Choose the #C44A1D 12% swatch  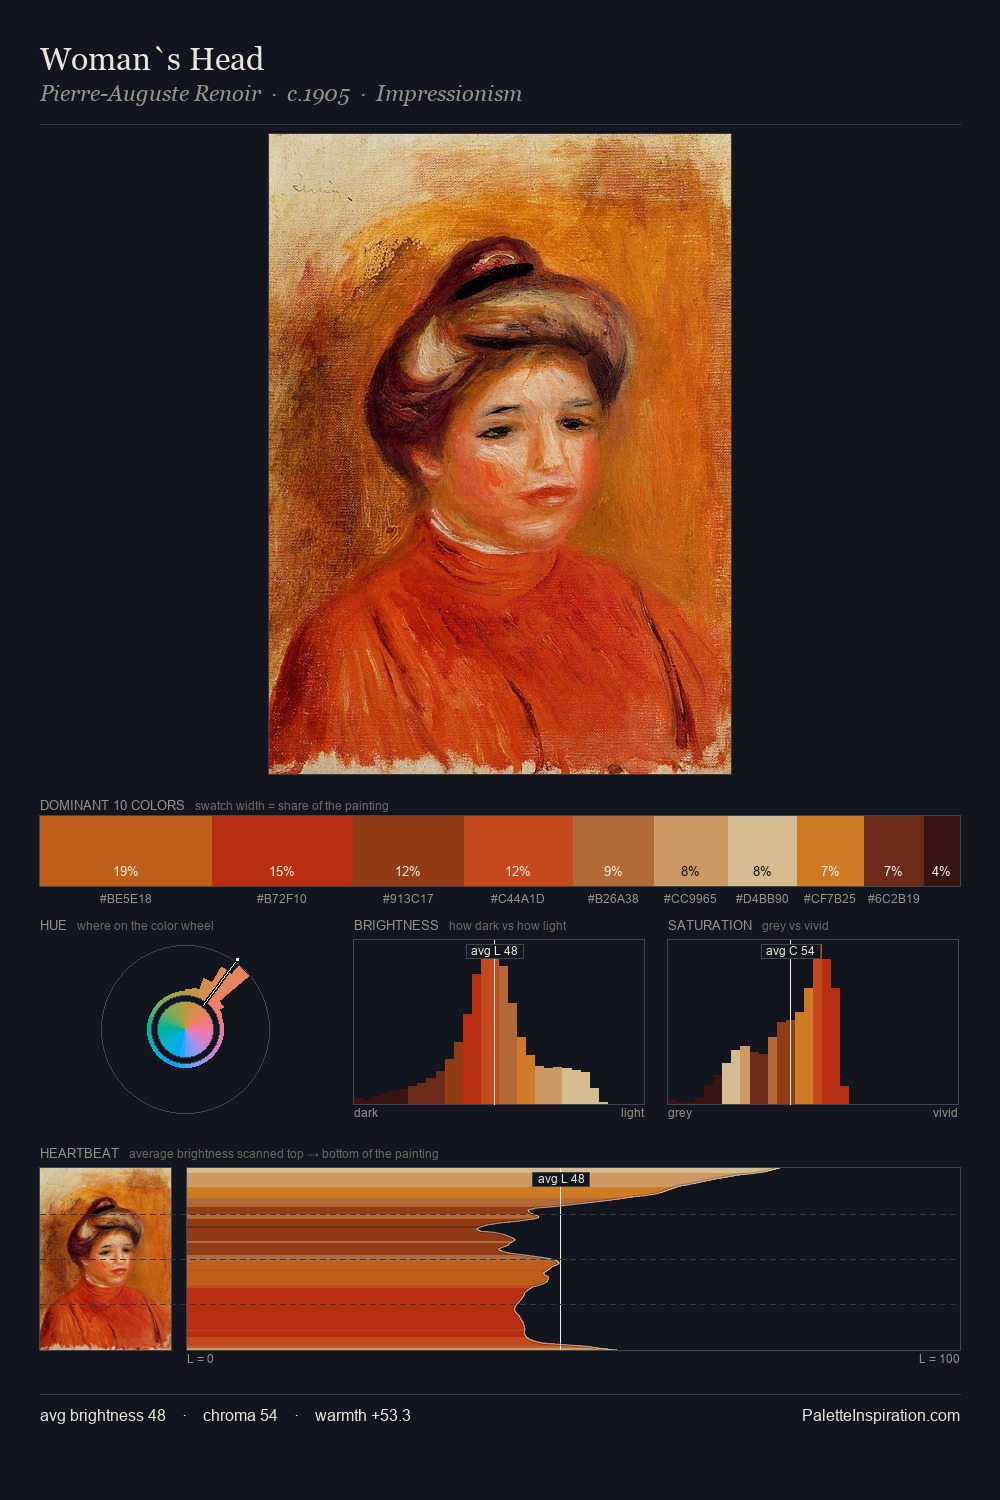518,851
